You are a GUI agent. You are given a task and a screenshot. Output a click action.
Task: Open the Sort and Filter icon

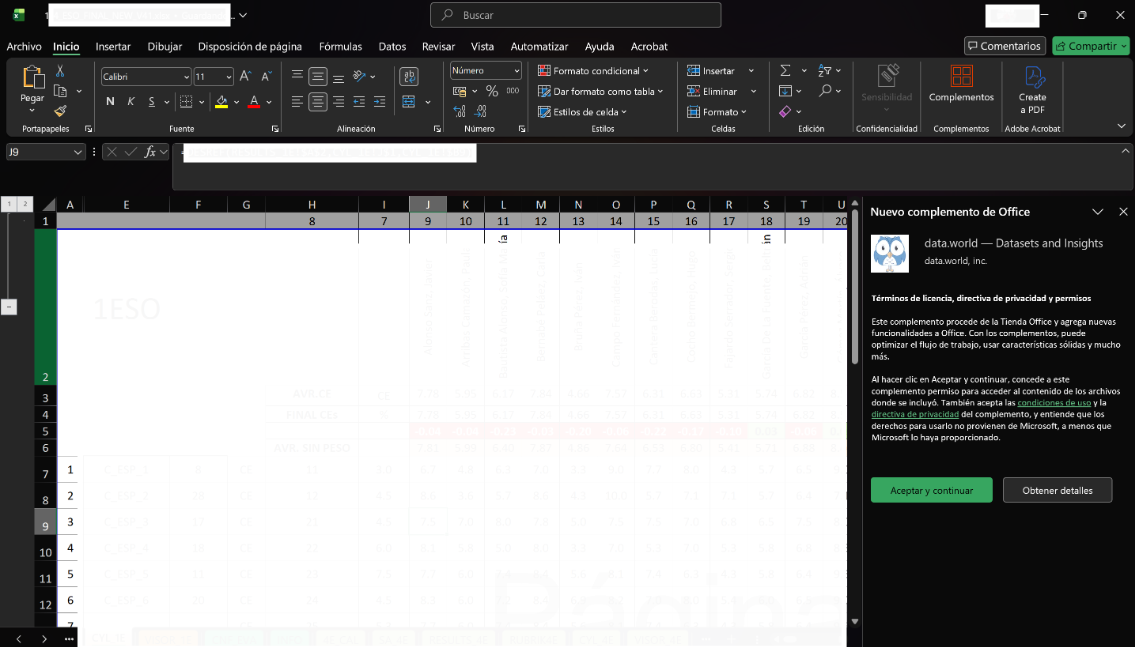pyautogui.click(x=824, y=70)
